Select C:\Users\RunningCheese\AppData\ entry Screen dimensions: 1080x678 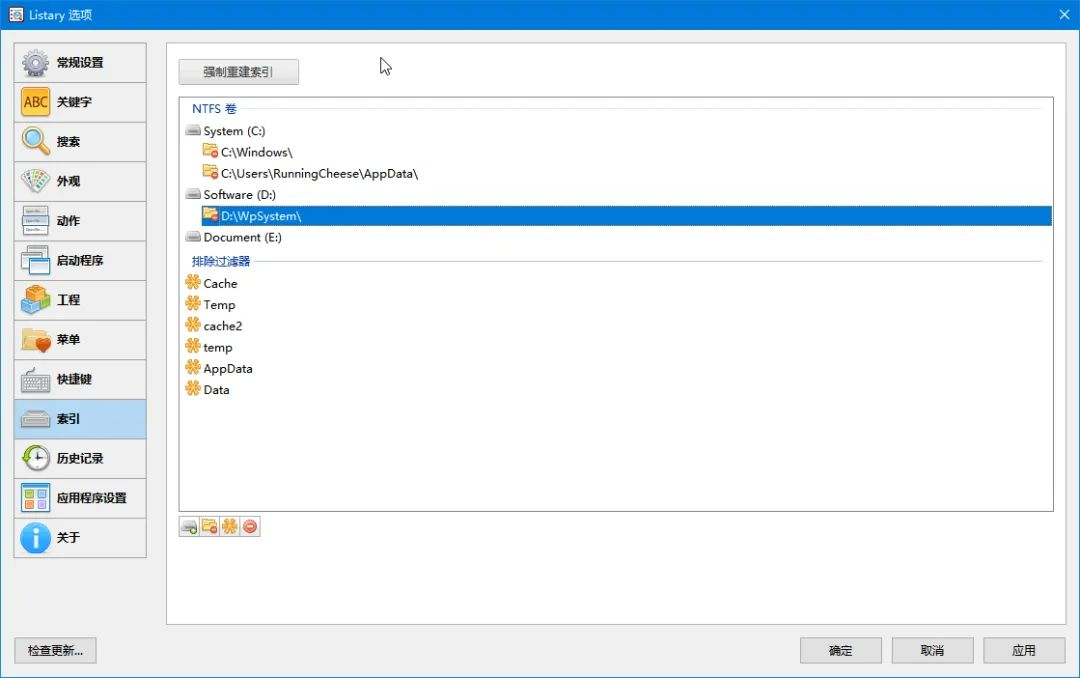coord(320,174)
